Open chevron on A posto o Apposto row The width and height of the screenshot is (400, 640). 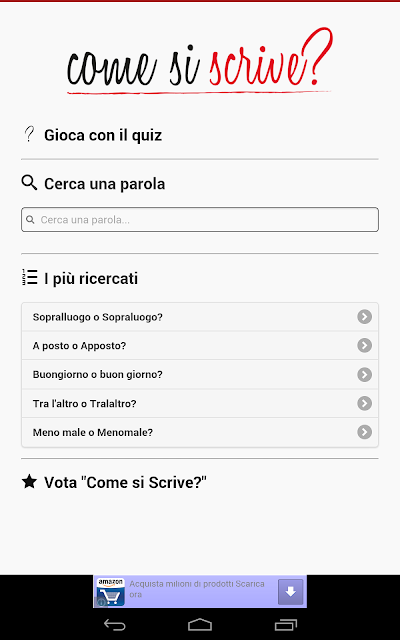pos(364,345)
